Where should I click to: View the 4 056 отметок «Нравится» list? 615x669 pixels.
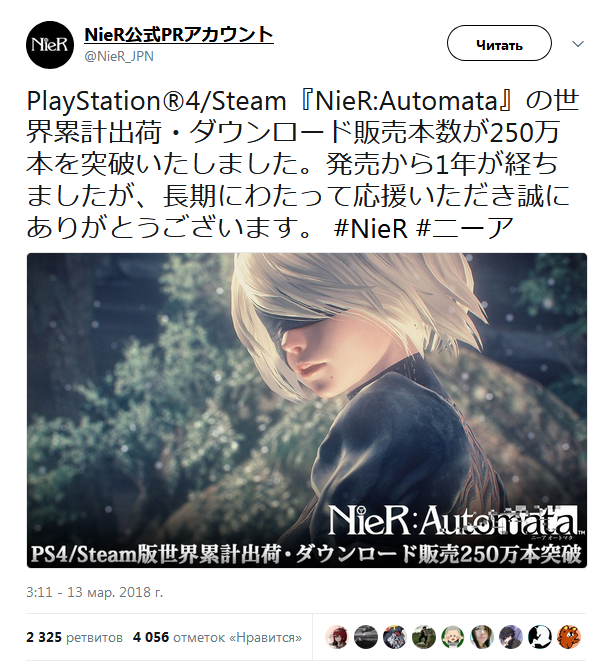(x=217, y=637)
